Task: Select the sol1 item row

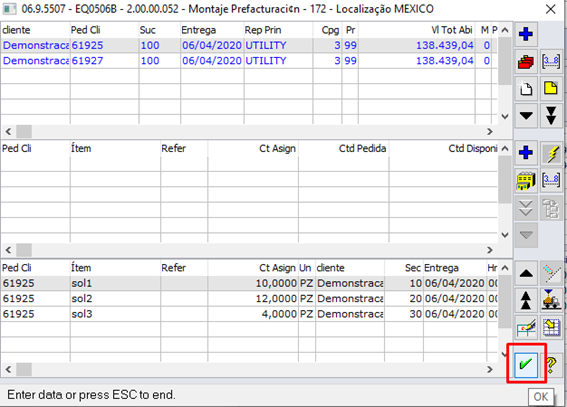Action: tap(249, 283)
